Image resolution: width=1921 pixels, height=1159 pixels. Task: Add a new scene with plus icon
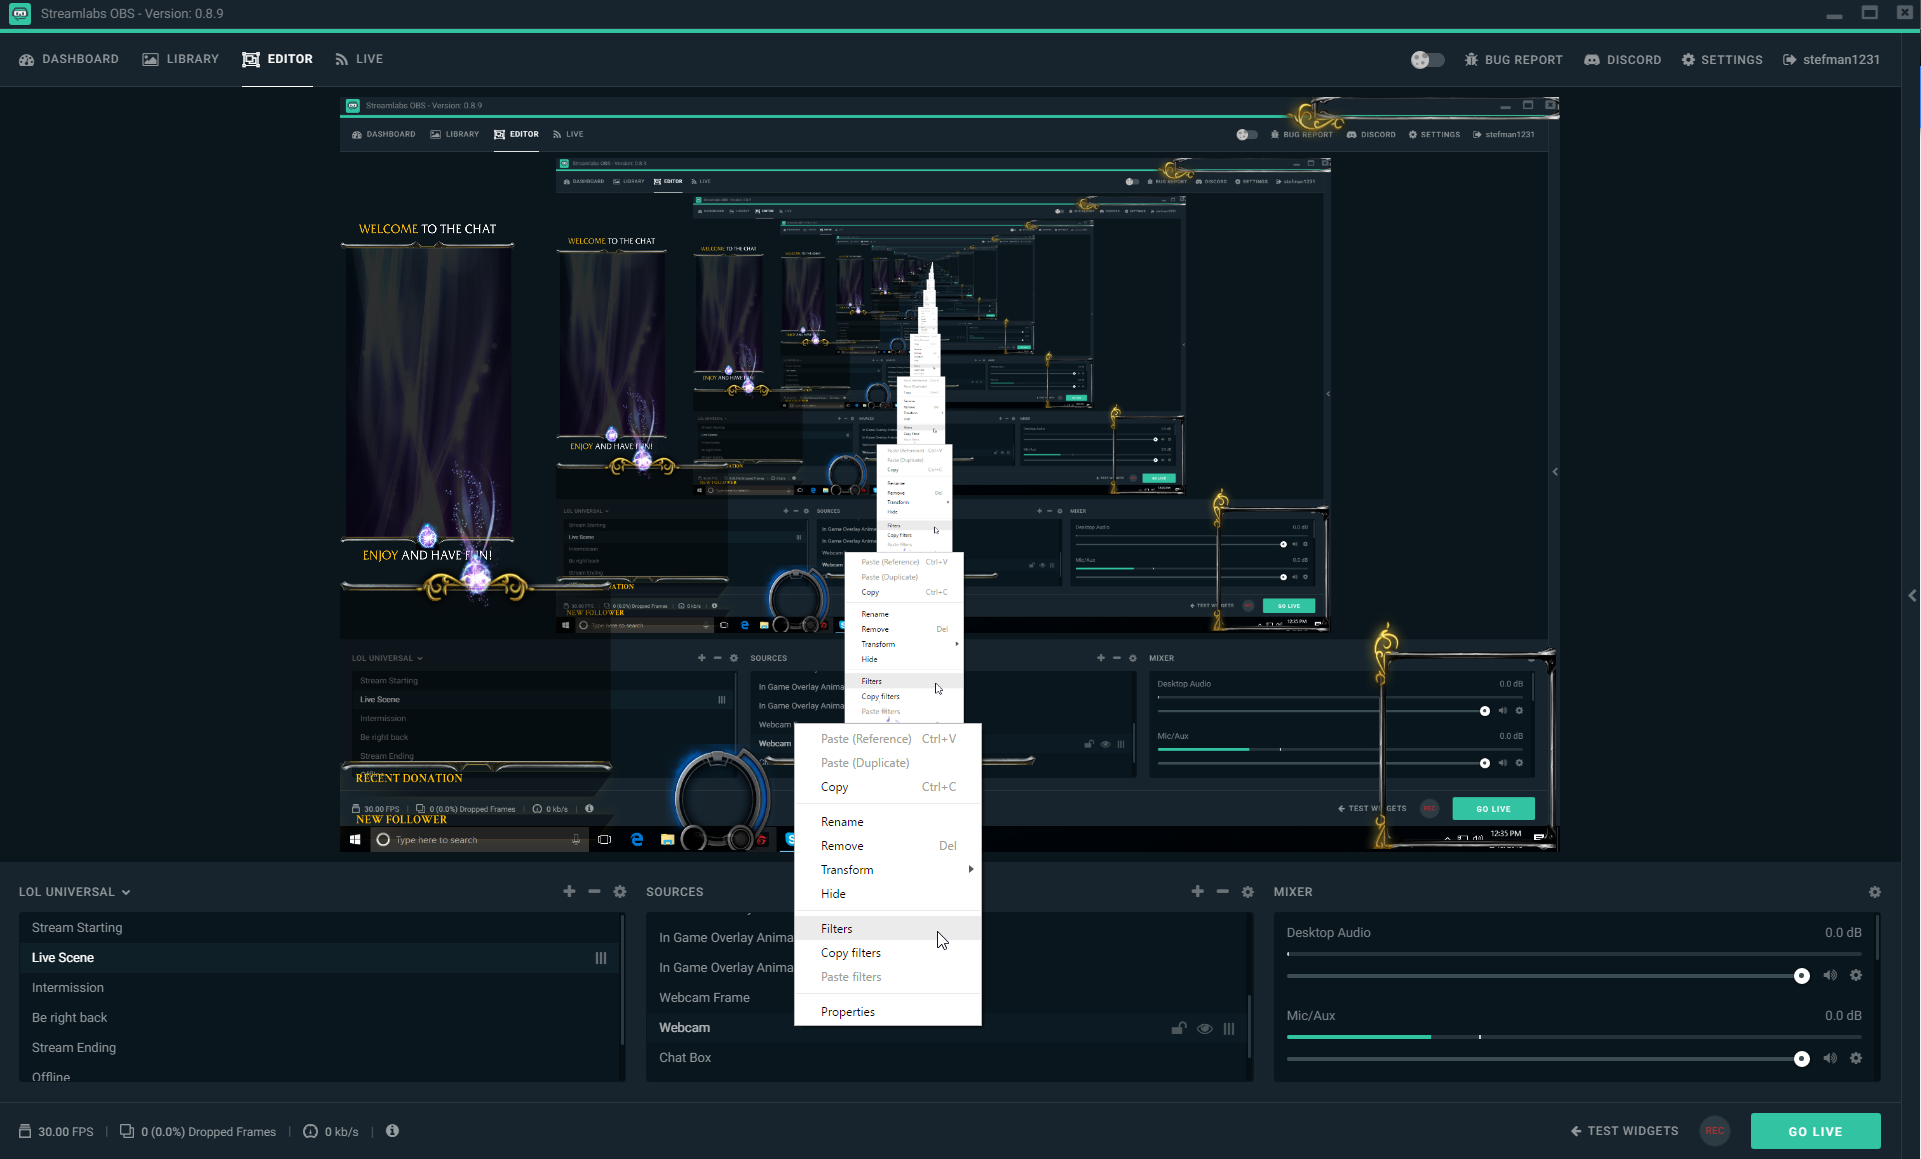coord(569,891)
